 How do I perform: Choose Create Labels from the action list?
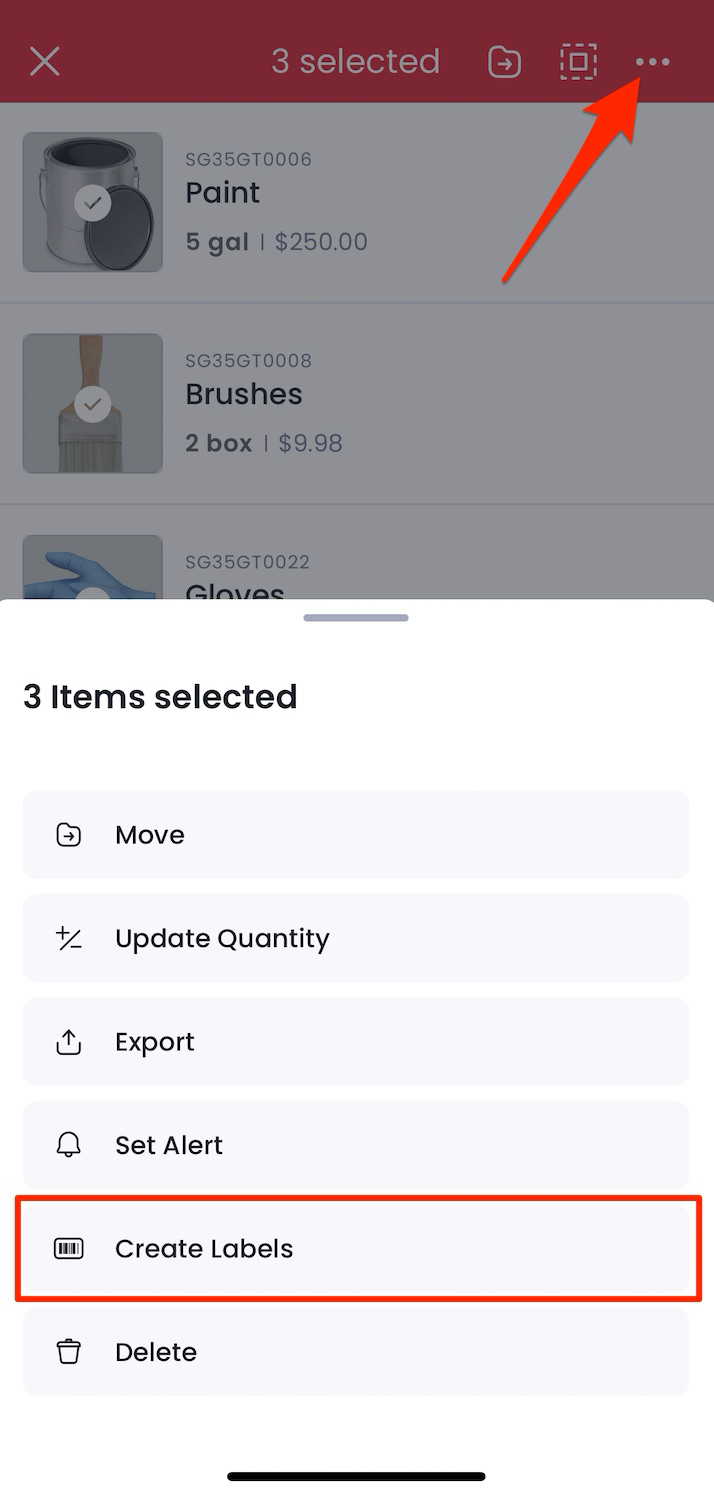(x=356, y=1249)
